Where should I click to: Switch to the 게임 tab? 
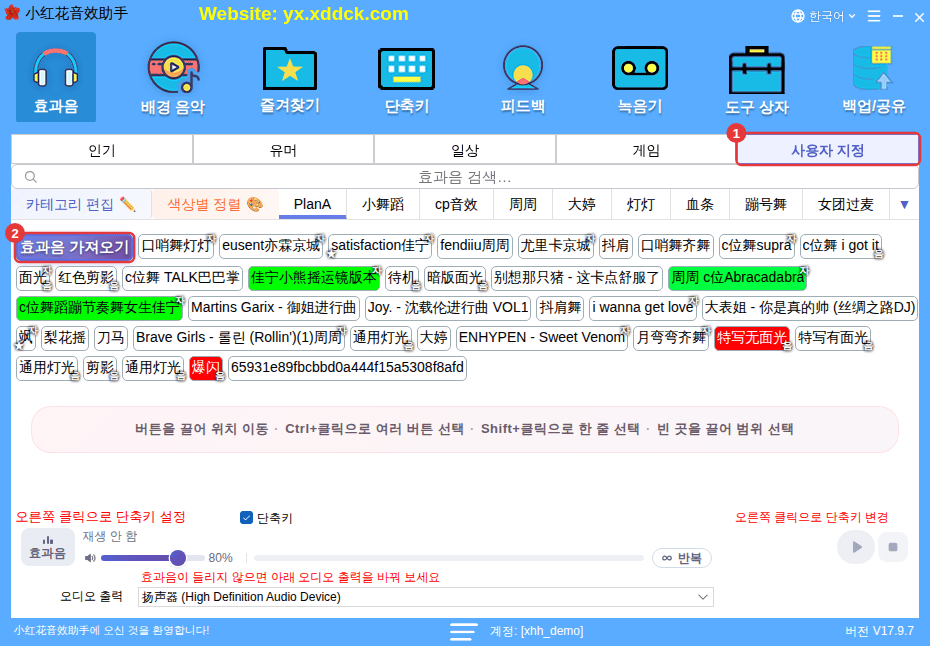coord(646,150)
